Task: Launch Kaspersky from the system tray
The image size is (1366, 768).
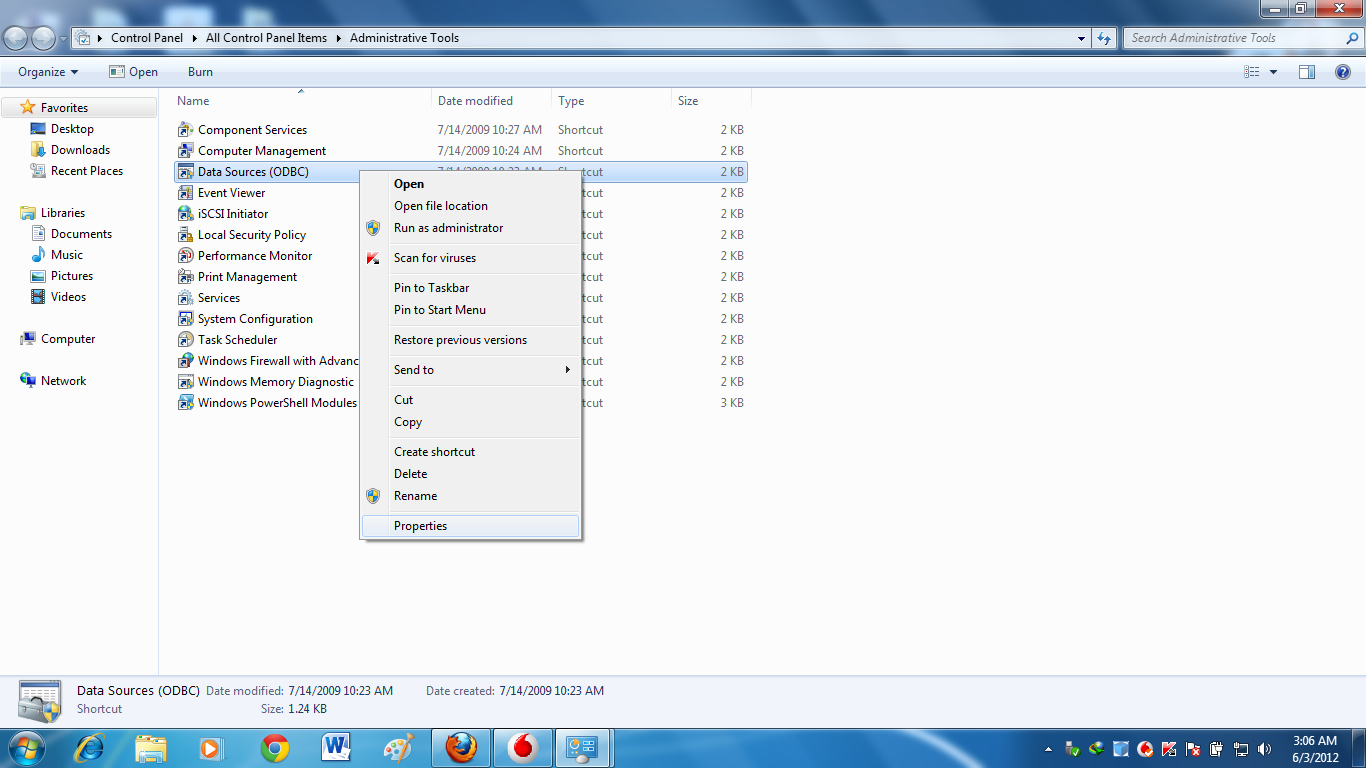Action: tap(1168, 749)
